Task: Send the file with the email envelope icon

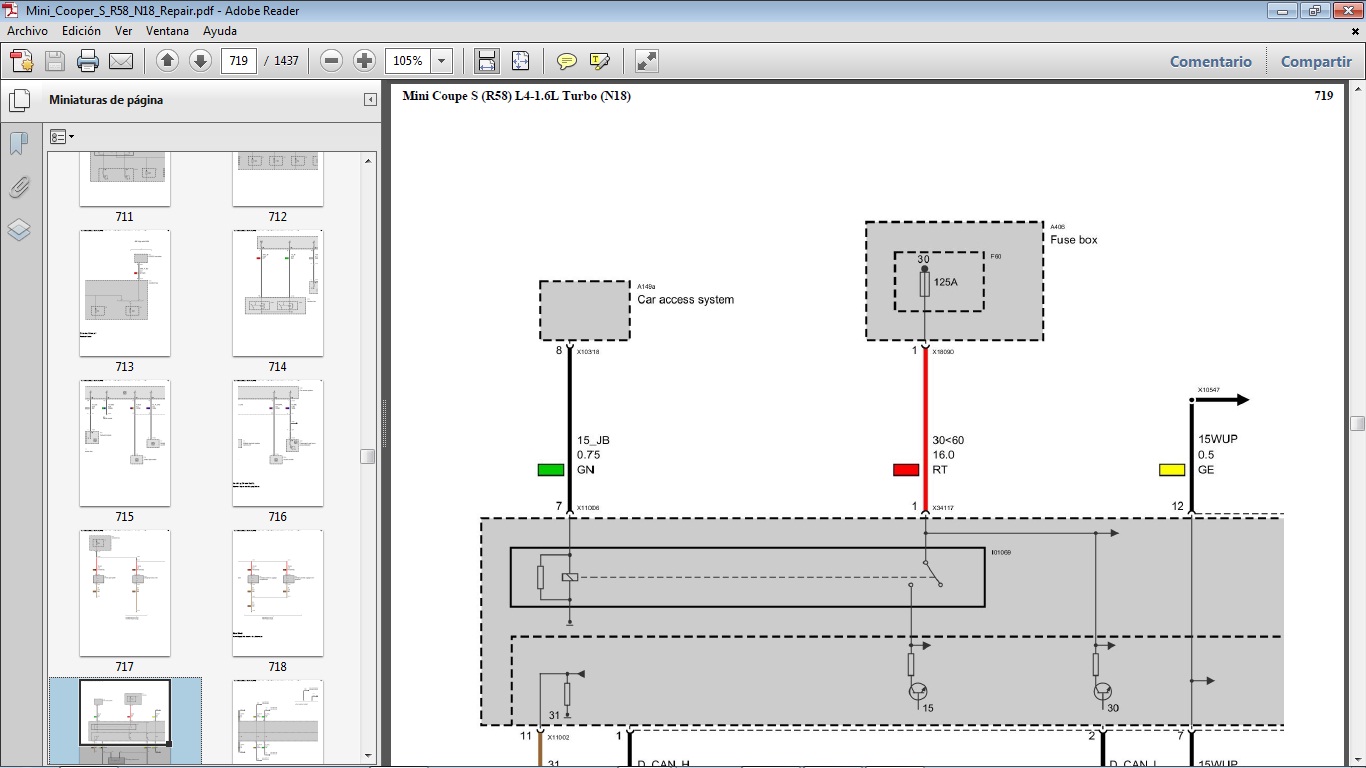Action: point(121,61)
